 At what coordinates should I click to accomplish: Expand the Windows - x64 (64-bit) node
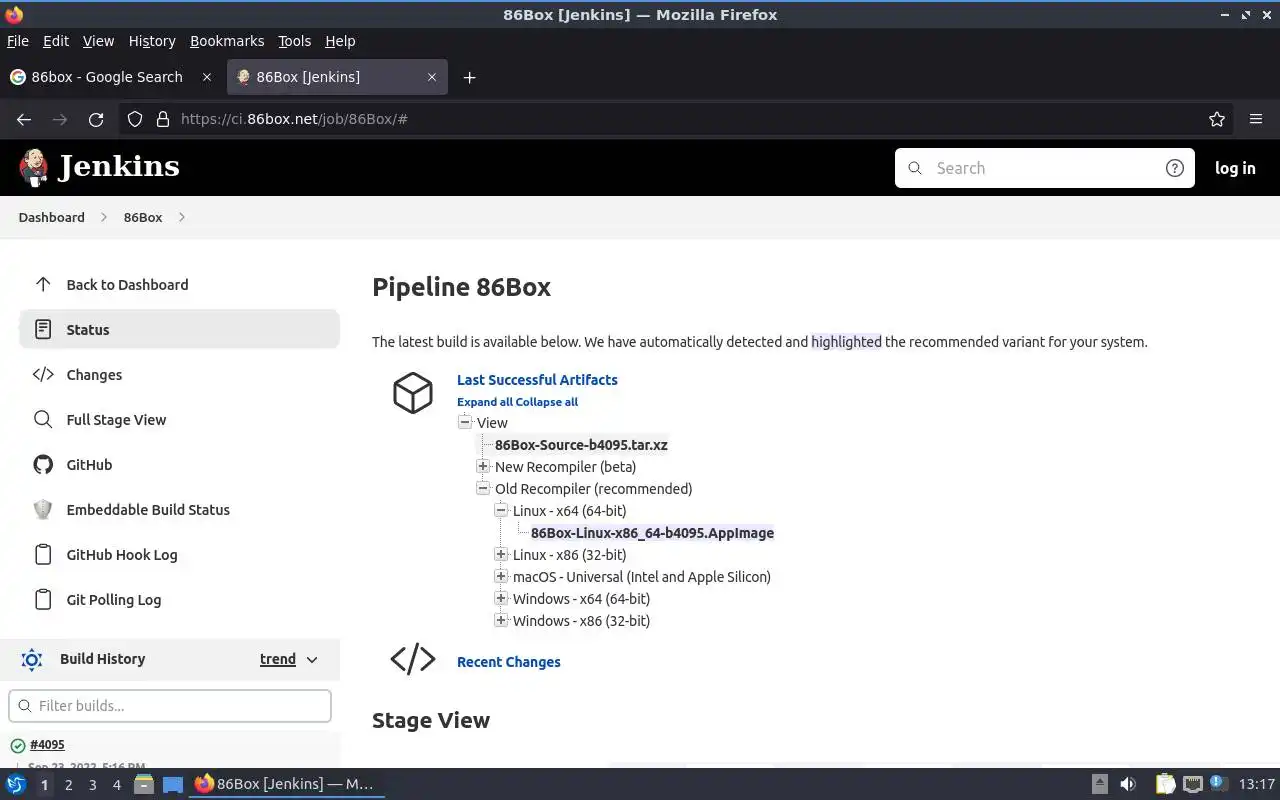pyautogui.click(x=501, y=599)
